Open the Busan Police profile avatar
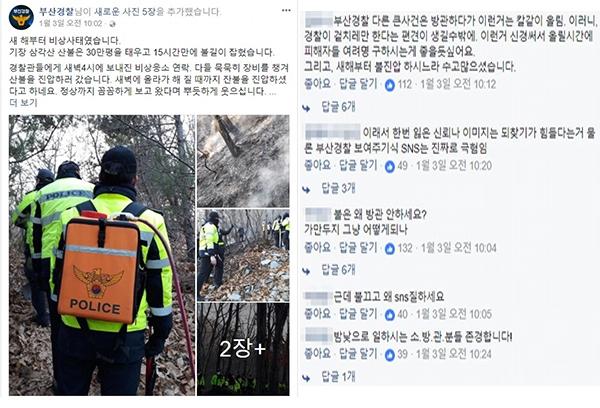Image resolution: width=600 pixels, height=408 pixels. click(x=21, y=17)
